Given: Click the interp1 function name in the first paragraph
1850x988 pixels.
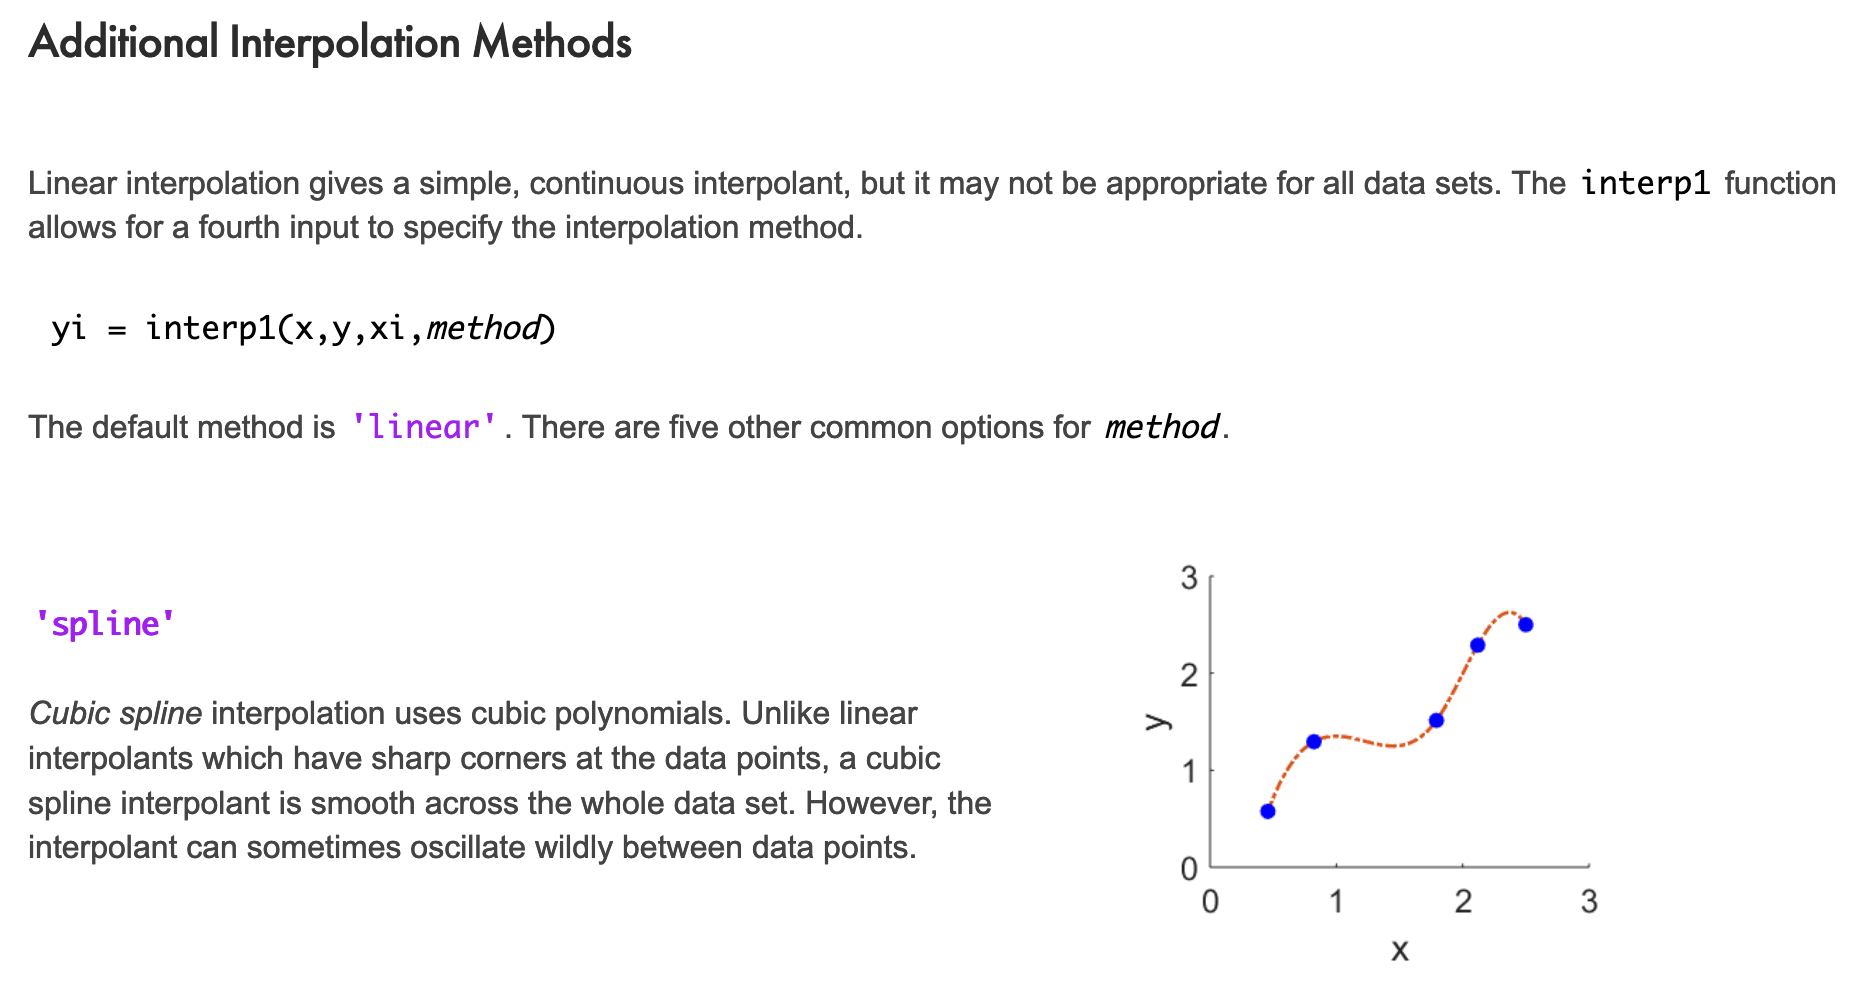Looking at the screenshot, I should [1645, 184].
